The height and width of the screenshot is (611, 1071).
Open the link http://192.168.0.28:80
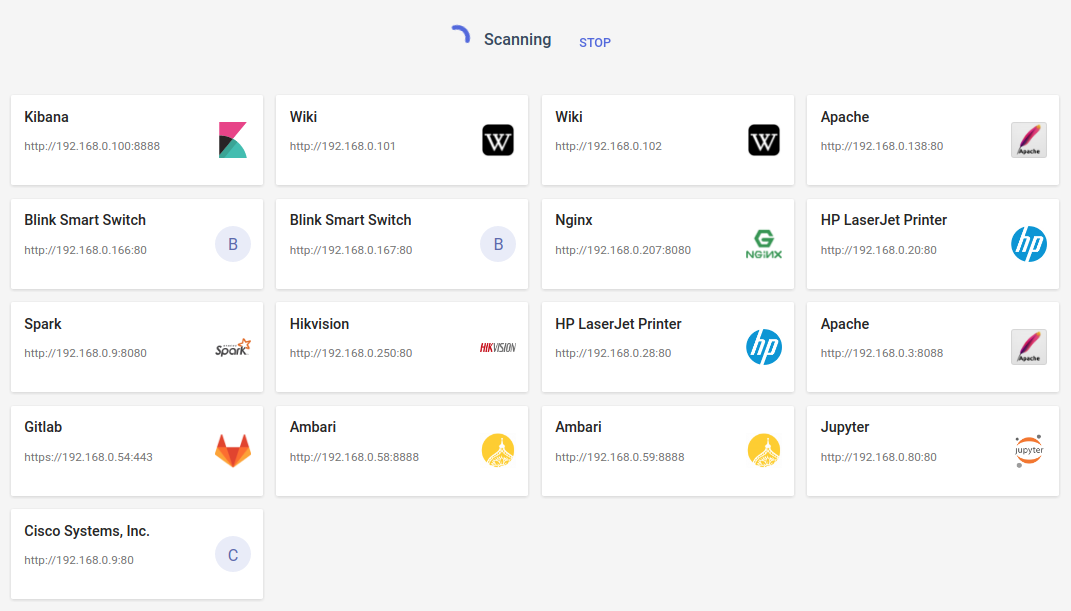pyautogui.click(x=613, y=353)
